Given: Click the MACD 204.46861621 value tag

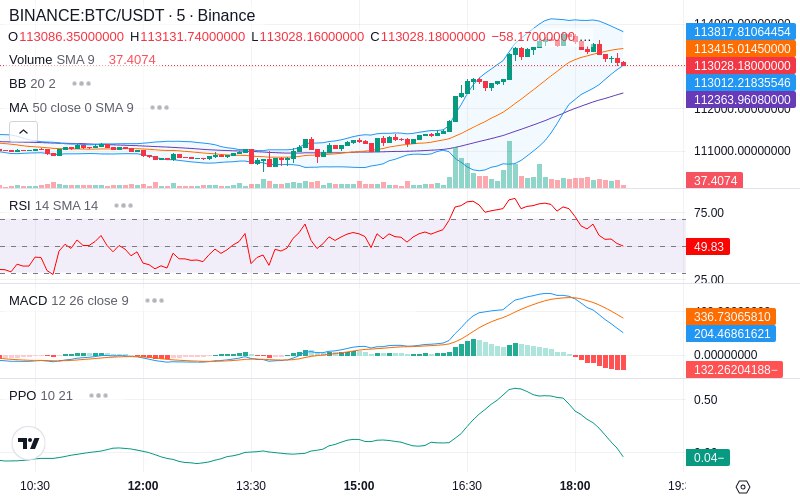Looking at the screenshot, I should click(x=731, y=333).
